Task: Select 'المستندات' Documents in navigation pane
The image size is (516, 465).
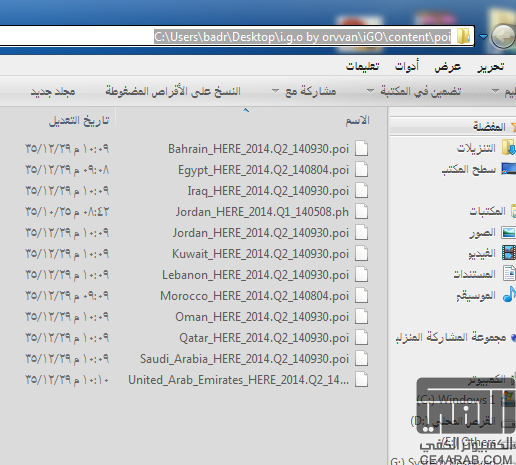Action: 474,274
